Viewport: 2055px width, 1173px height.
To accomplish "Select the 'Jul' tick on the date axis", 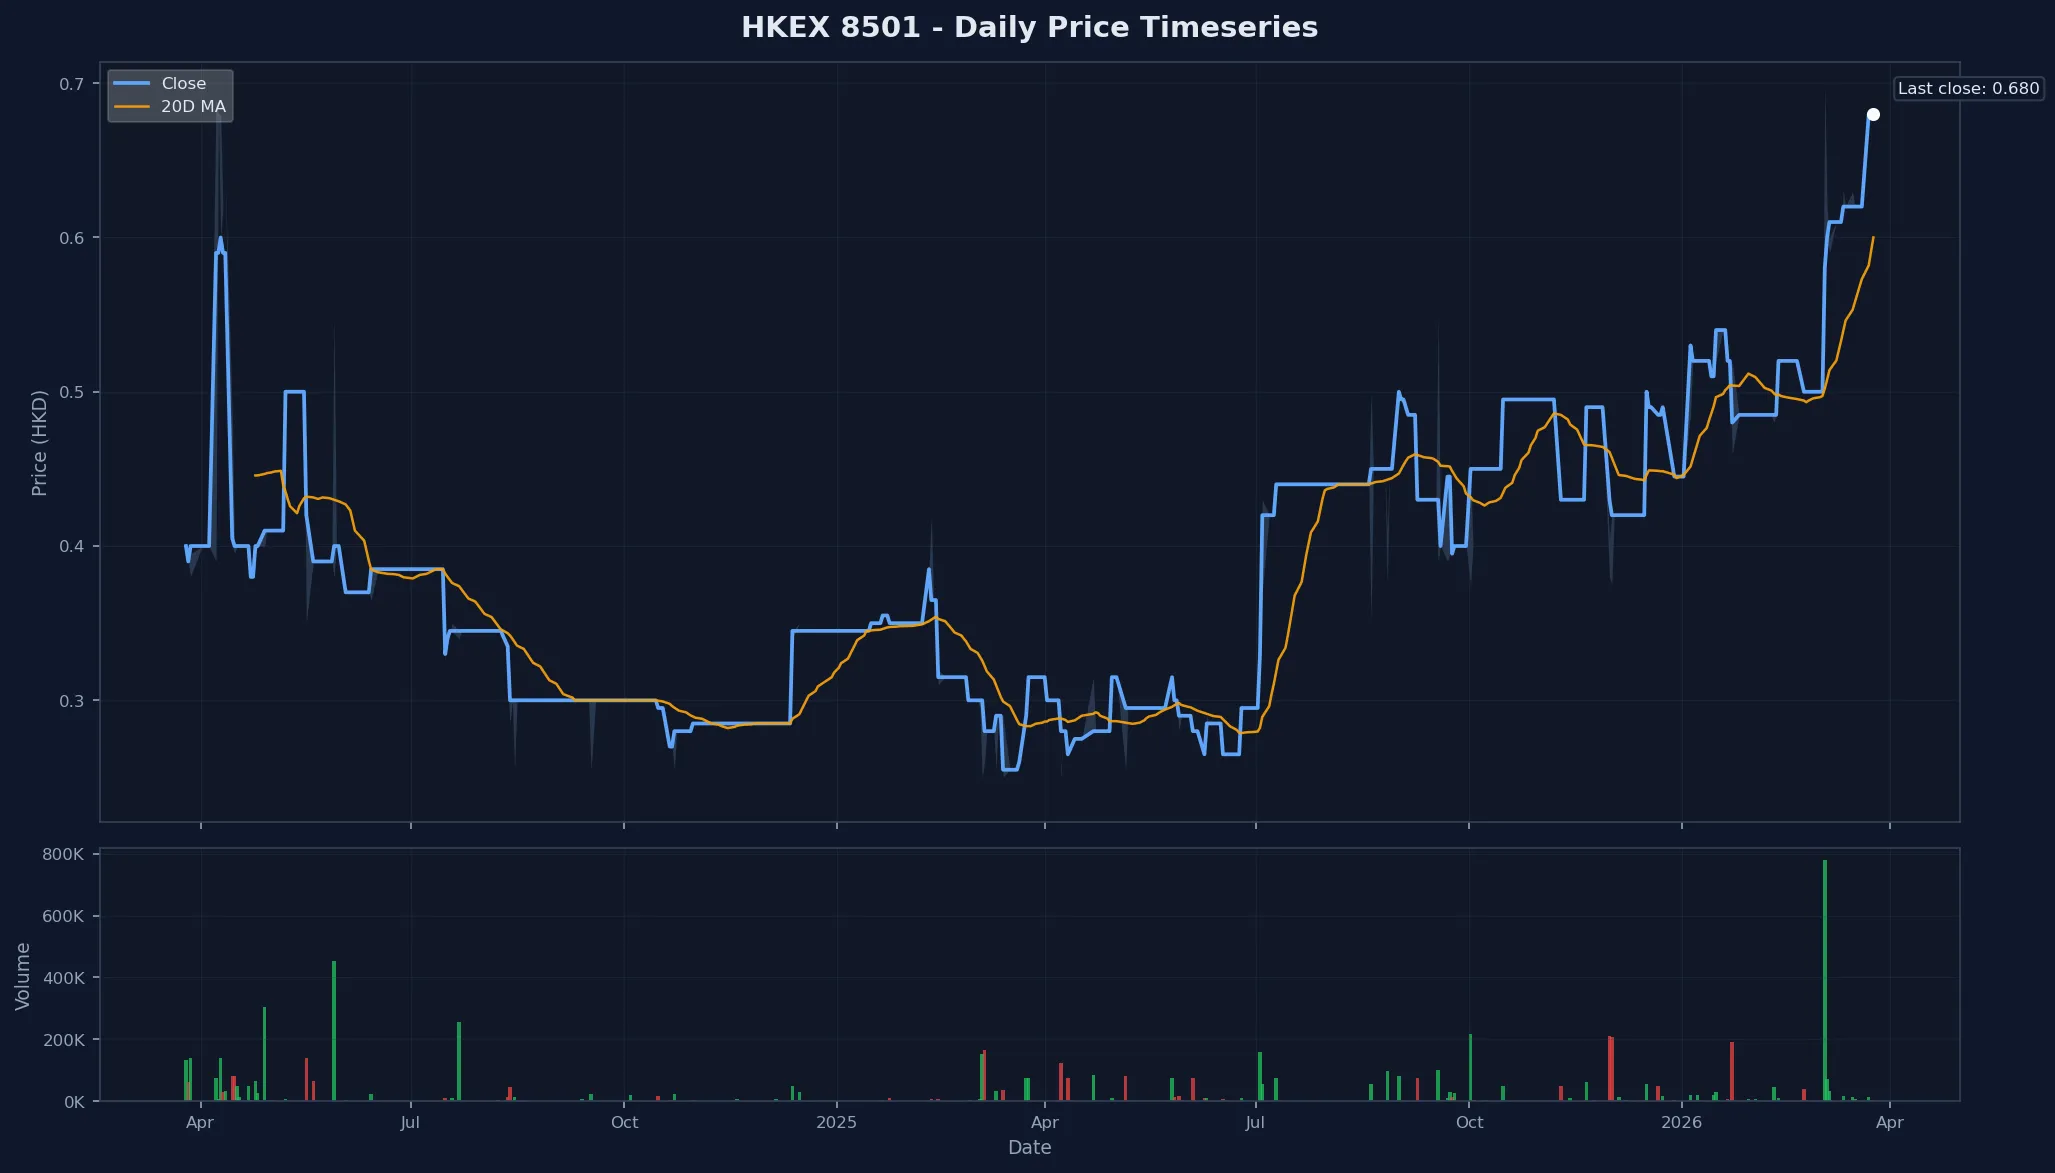I will (410, 1122).
